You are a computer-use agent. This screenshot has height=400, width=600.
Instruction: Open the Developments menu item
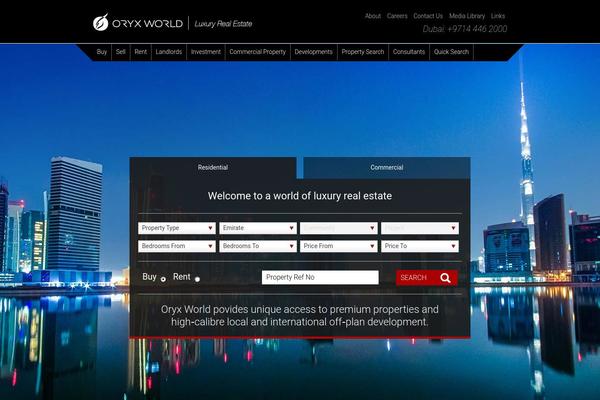tap(313, 52)
